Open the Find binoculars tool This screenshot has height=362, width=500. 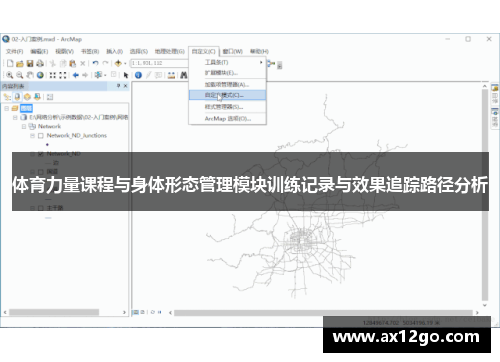point(184,75)
